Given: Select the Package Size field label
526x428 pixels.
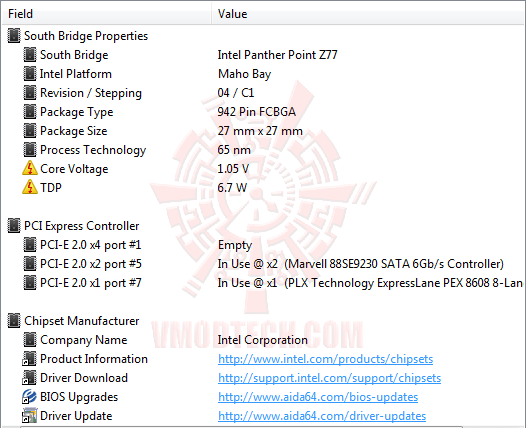Looking at the screenshot, I should tap(74, 131).
